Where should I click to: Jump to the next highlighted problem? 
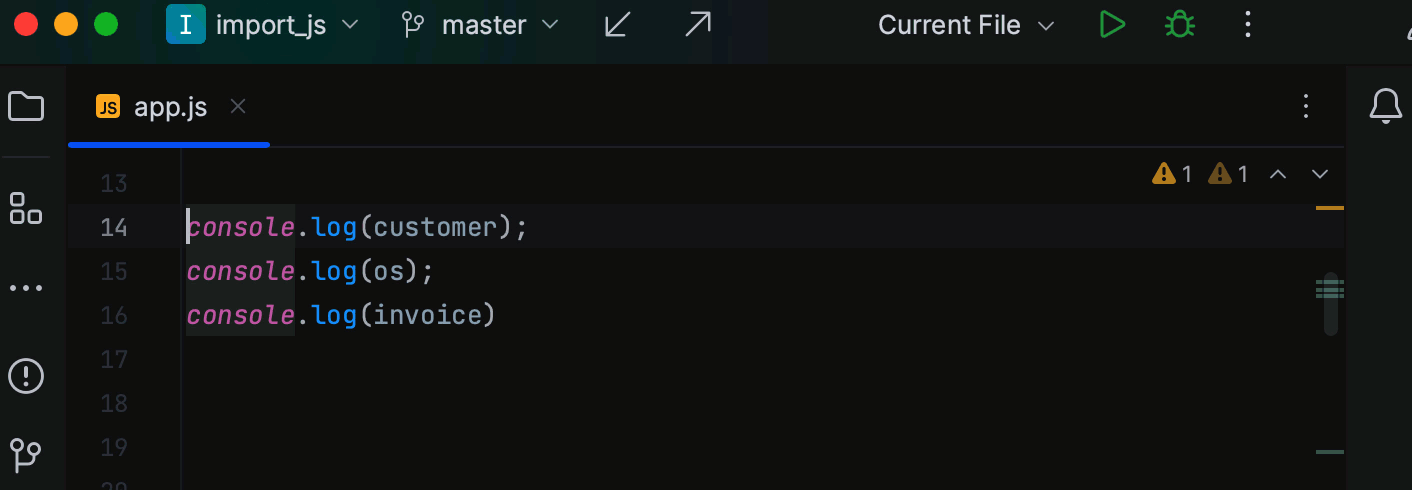[x=1320, y=174]
